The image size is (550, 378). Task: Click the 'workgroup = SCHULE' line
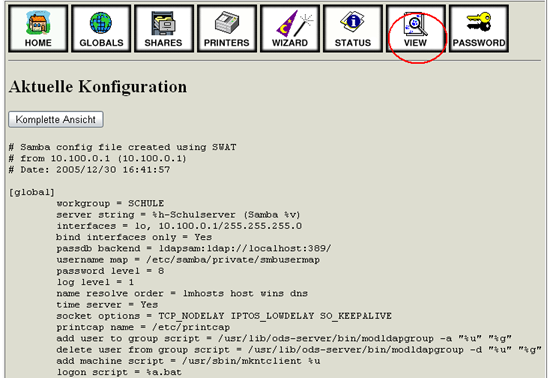click(110, 203)
